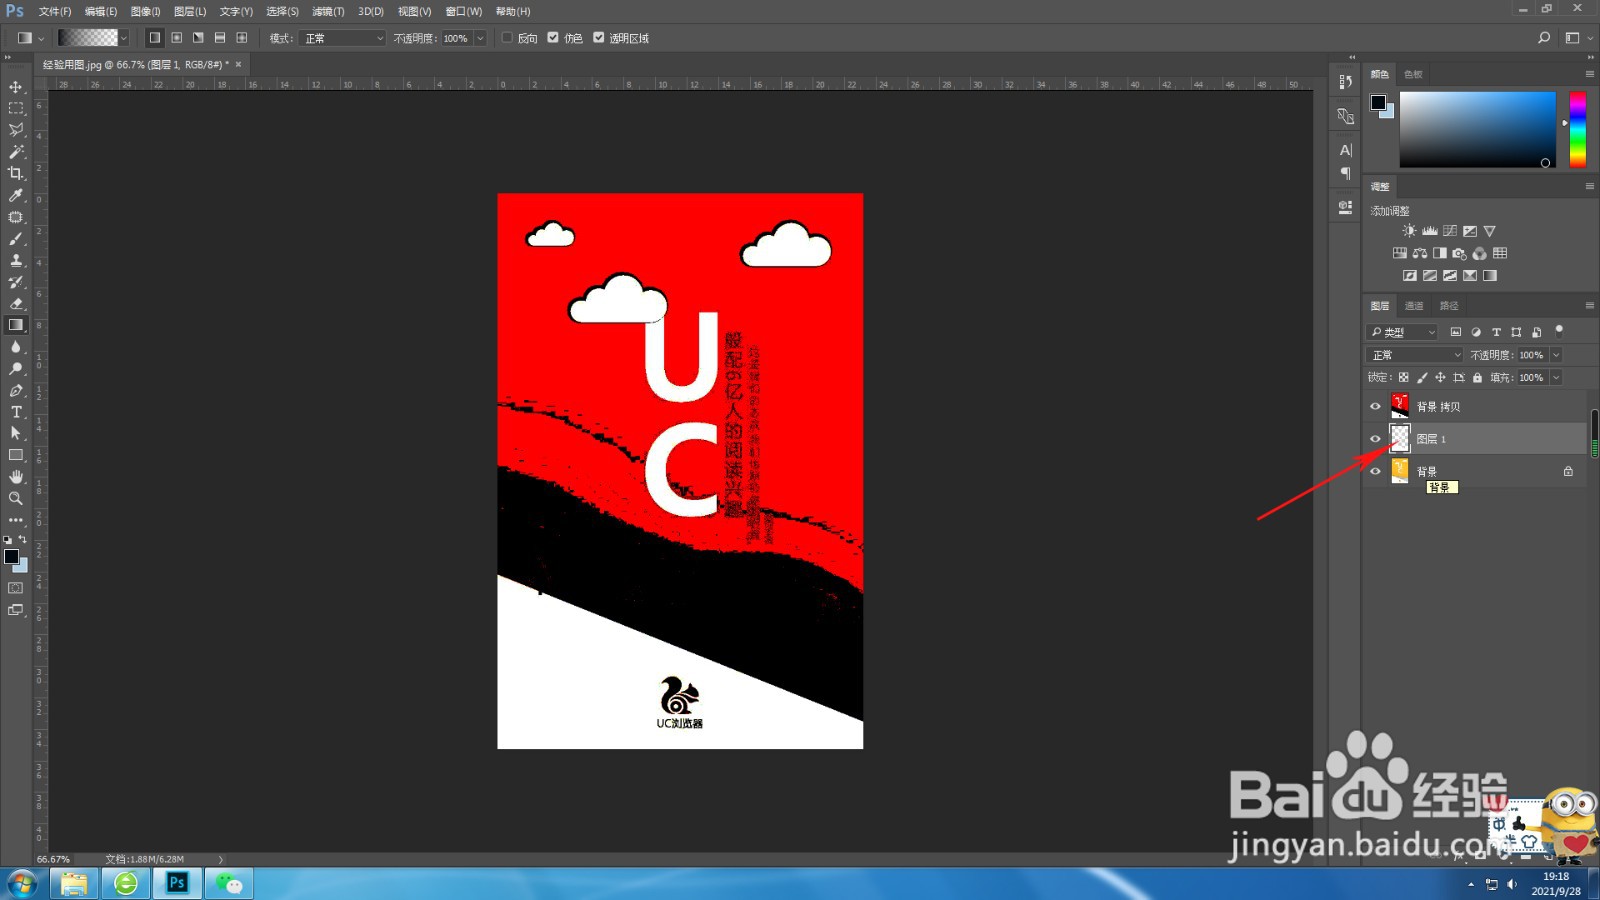The width and height of the screenshot is (1600, 900).
Task: Select the Zoom tool in toolbox
Action: [16, 498]
